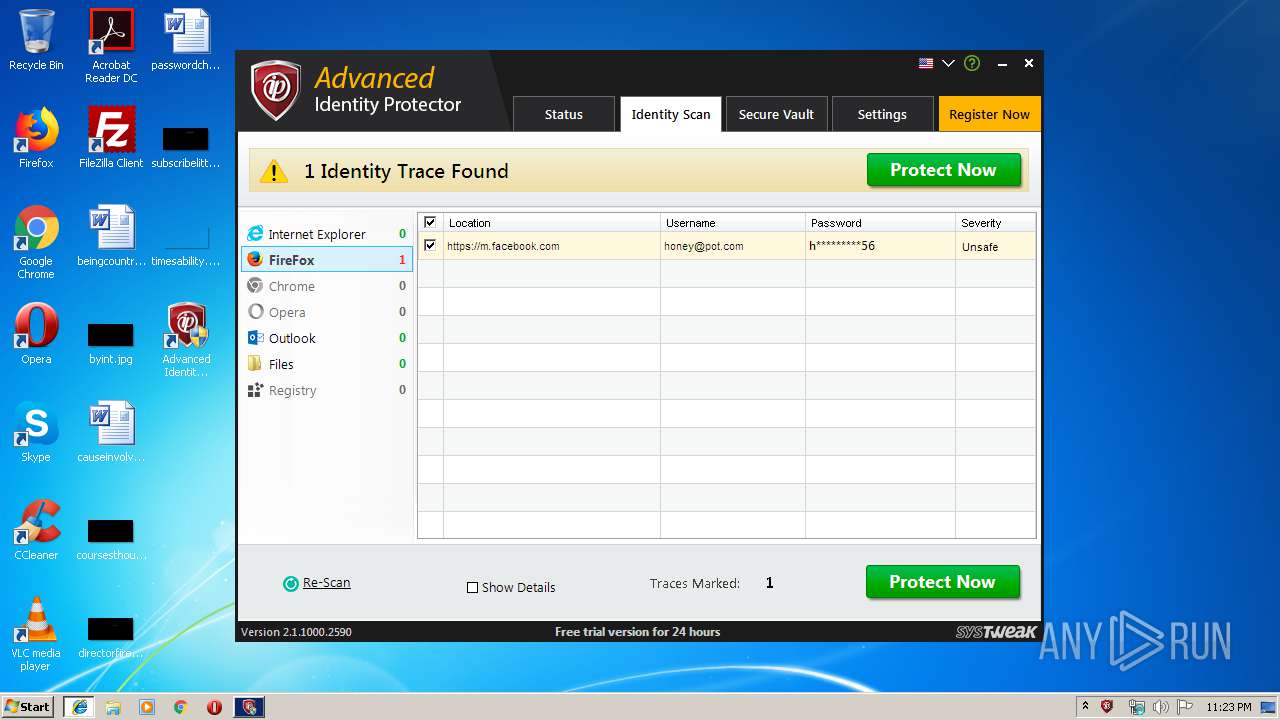Enable the Show Details checkbox
1280x720 pixels.
tap(472, 588)
